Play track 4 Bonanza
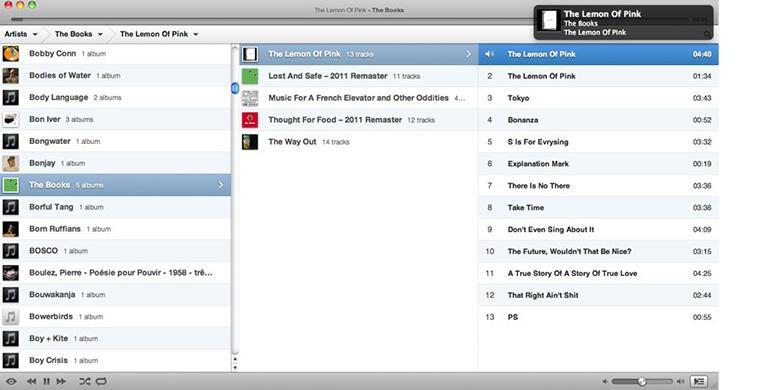Image resolution: width=780 pixels, height=390 pixels. (x=598, y=120)
